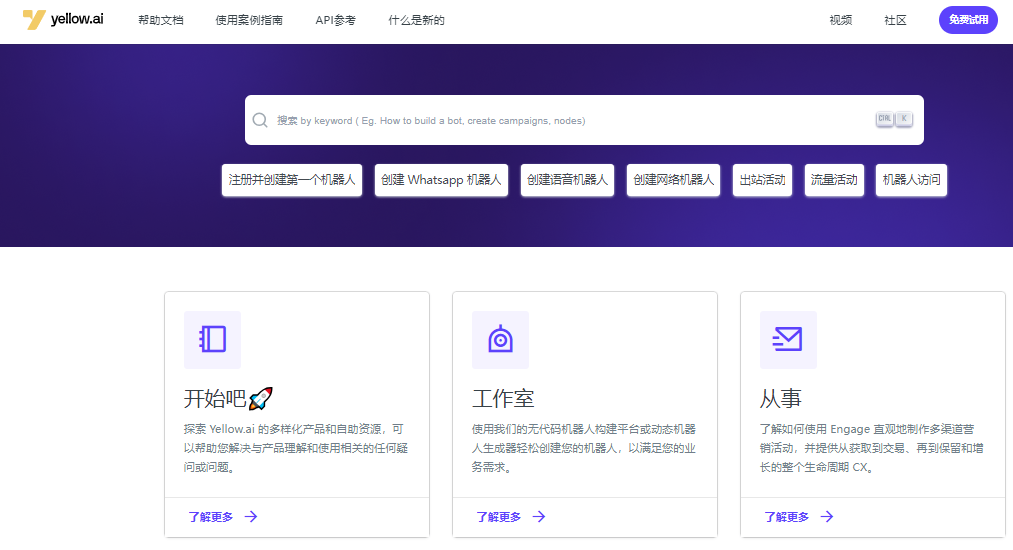Click the rocket emoji beside 开始吧
The height and width of the screenshot is (550, 1013).
click(x=260, y=398)
